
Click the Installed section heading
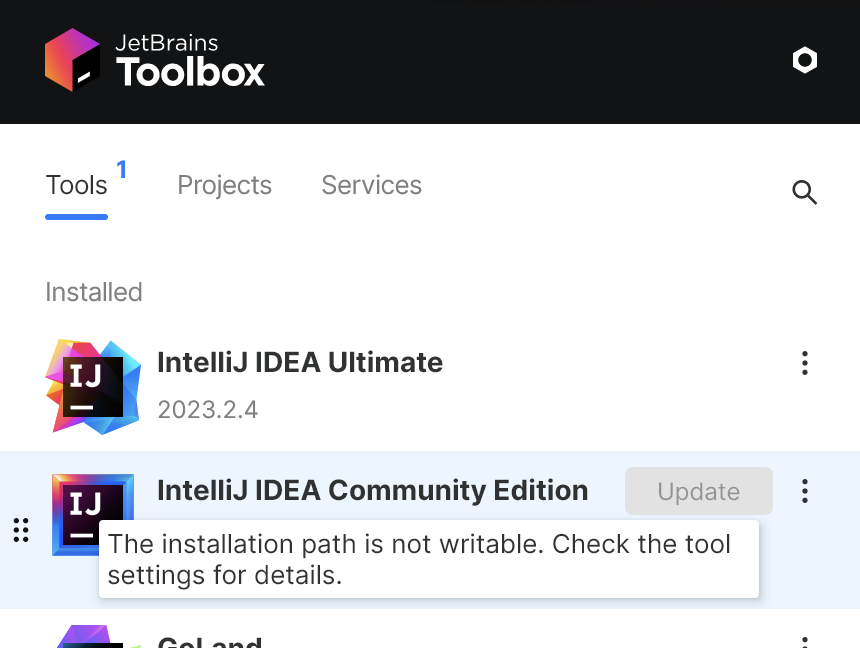click(x=94, y=292)
